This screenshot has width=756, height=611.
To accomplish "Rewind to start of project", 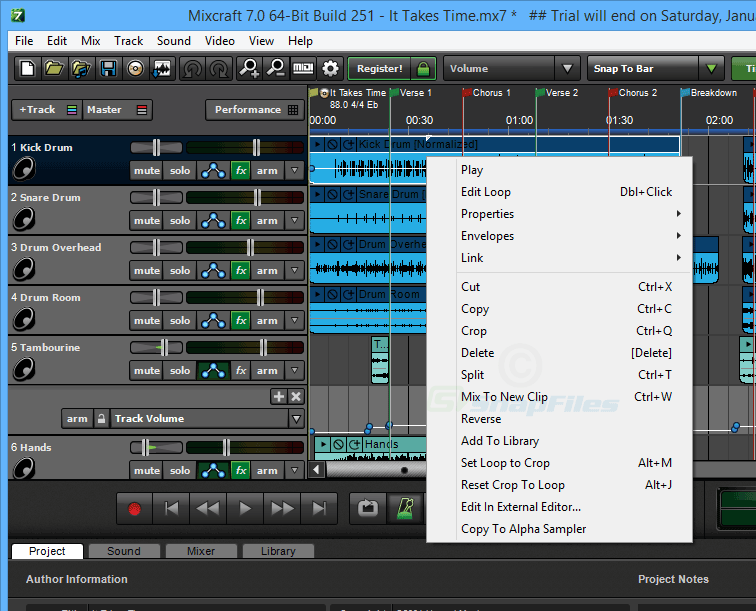I will [172, 508].
